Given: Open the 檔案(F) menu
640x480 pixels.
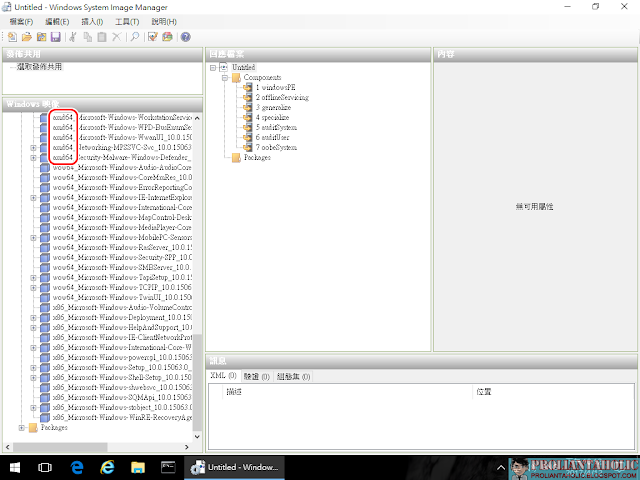Looking at the screenshot, I should point(21,22).
